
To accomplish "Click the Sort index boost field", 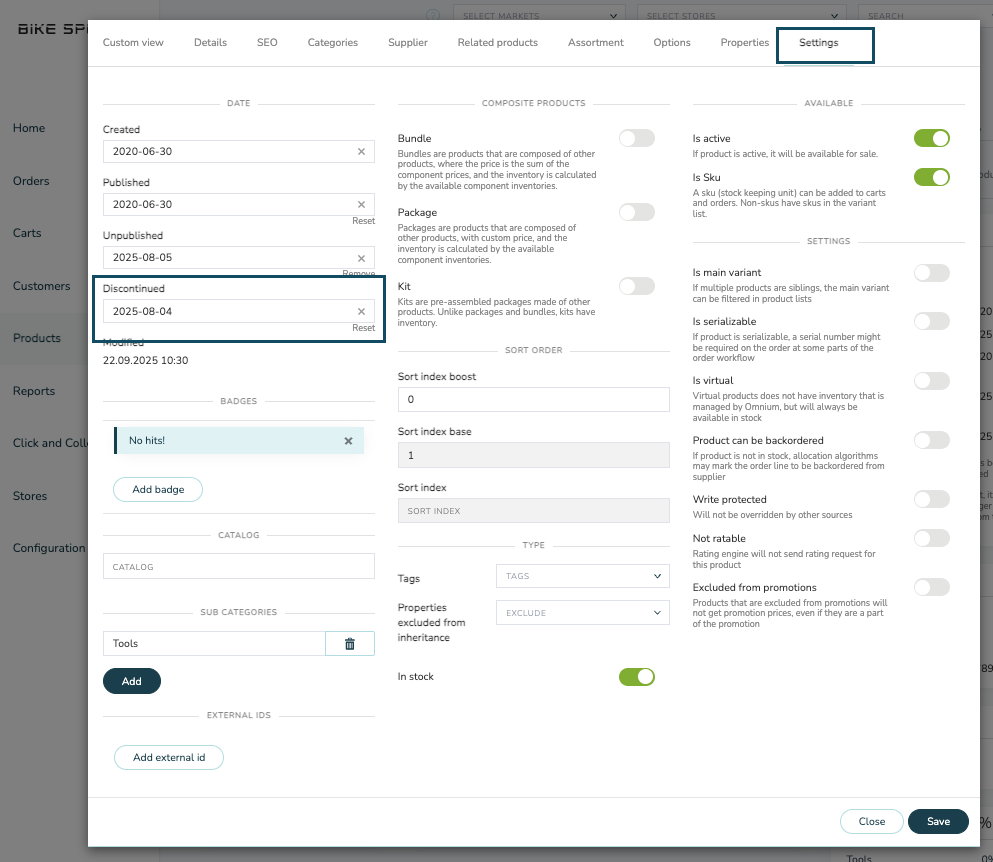I will [533, 400].
